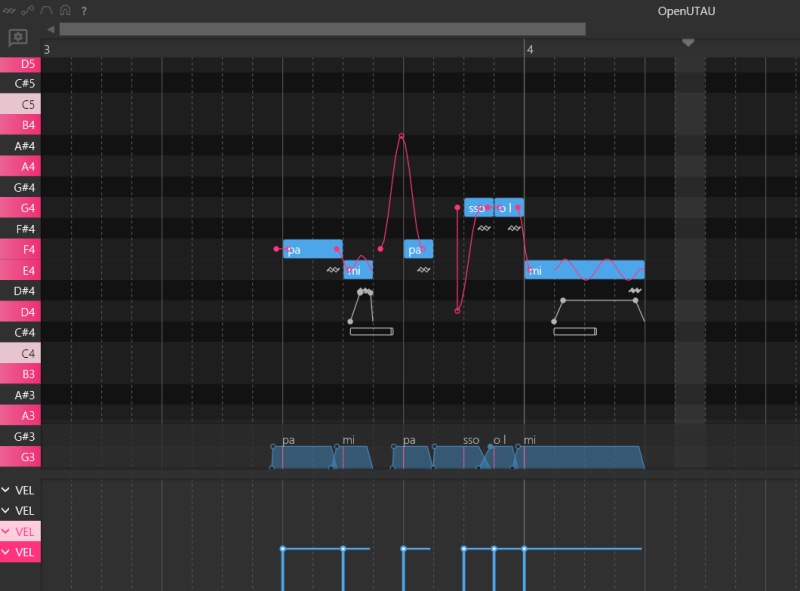Click the sso phoneme label in phoneme lane
The height and width of the screenshot is (591, 800).
471,440
